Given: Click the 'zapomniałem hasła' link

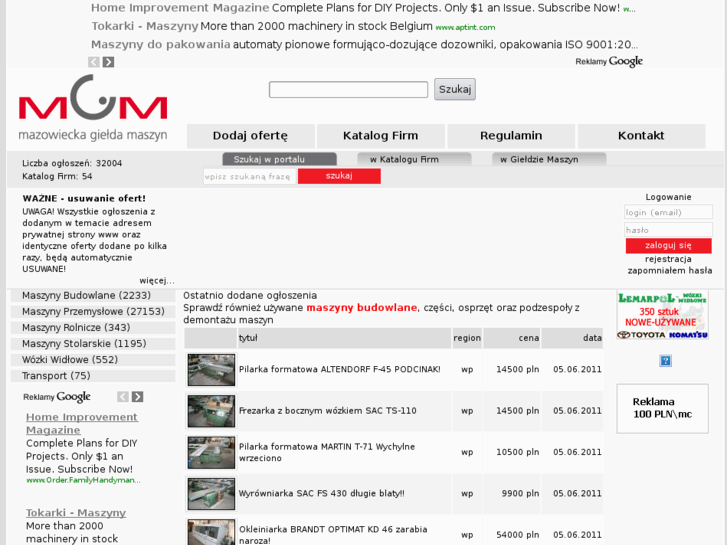Looking at the screenshot, I should pyautogui.click(x=669, y=270).
